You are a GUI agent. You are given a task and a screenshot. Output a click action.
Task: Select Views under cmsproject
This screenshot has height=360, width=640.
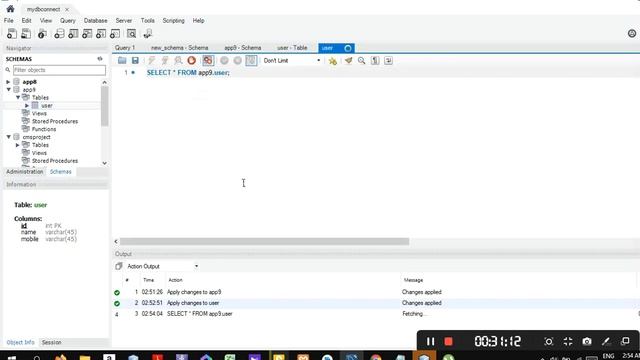click(x=39, y=153)
